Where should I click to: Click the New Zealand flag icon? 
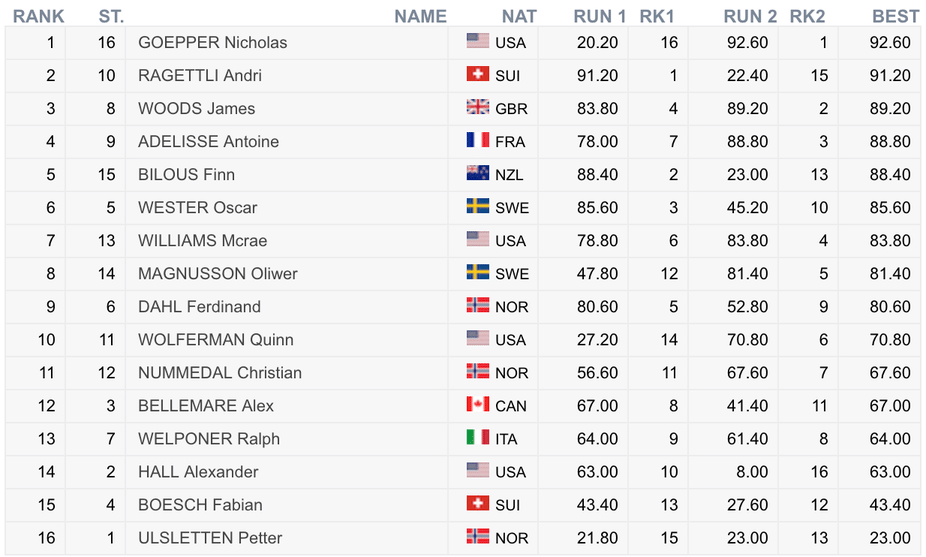pyautogui.click(x=478, y=173)
